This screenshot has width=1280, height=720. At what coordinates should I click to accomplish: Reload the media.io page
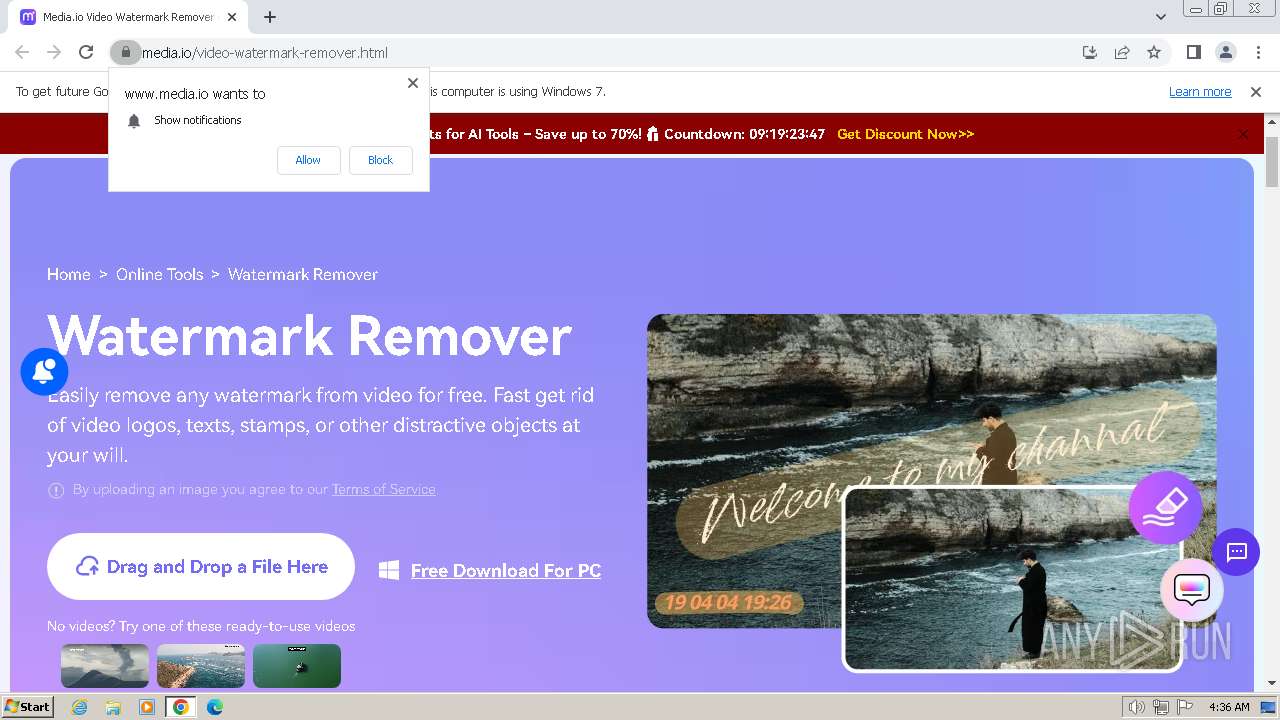pos(86,52)
